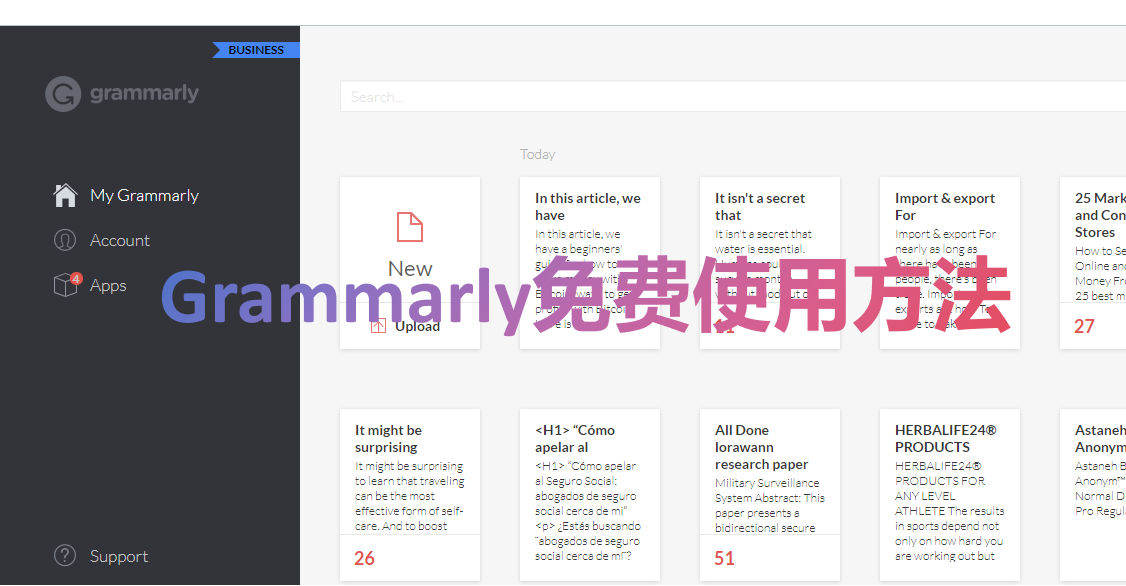Viewport: 1126px width, 586px height.
Task: Click the Grammarly logo icon
Action: pyautogui.click(x=63, y=94)
